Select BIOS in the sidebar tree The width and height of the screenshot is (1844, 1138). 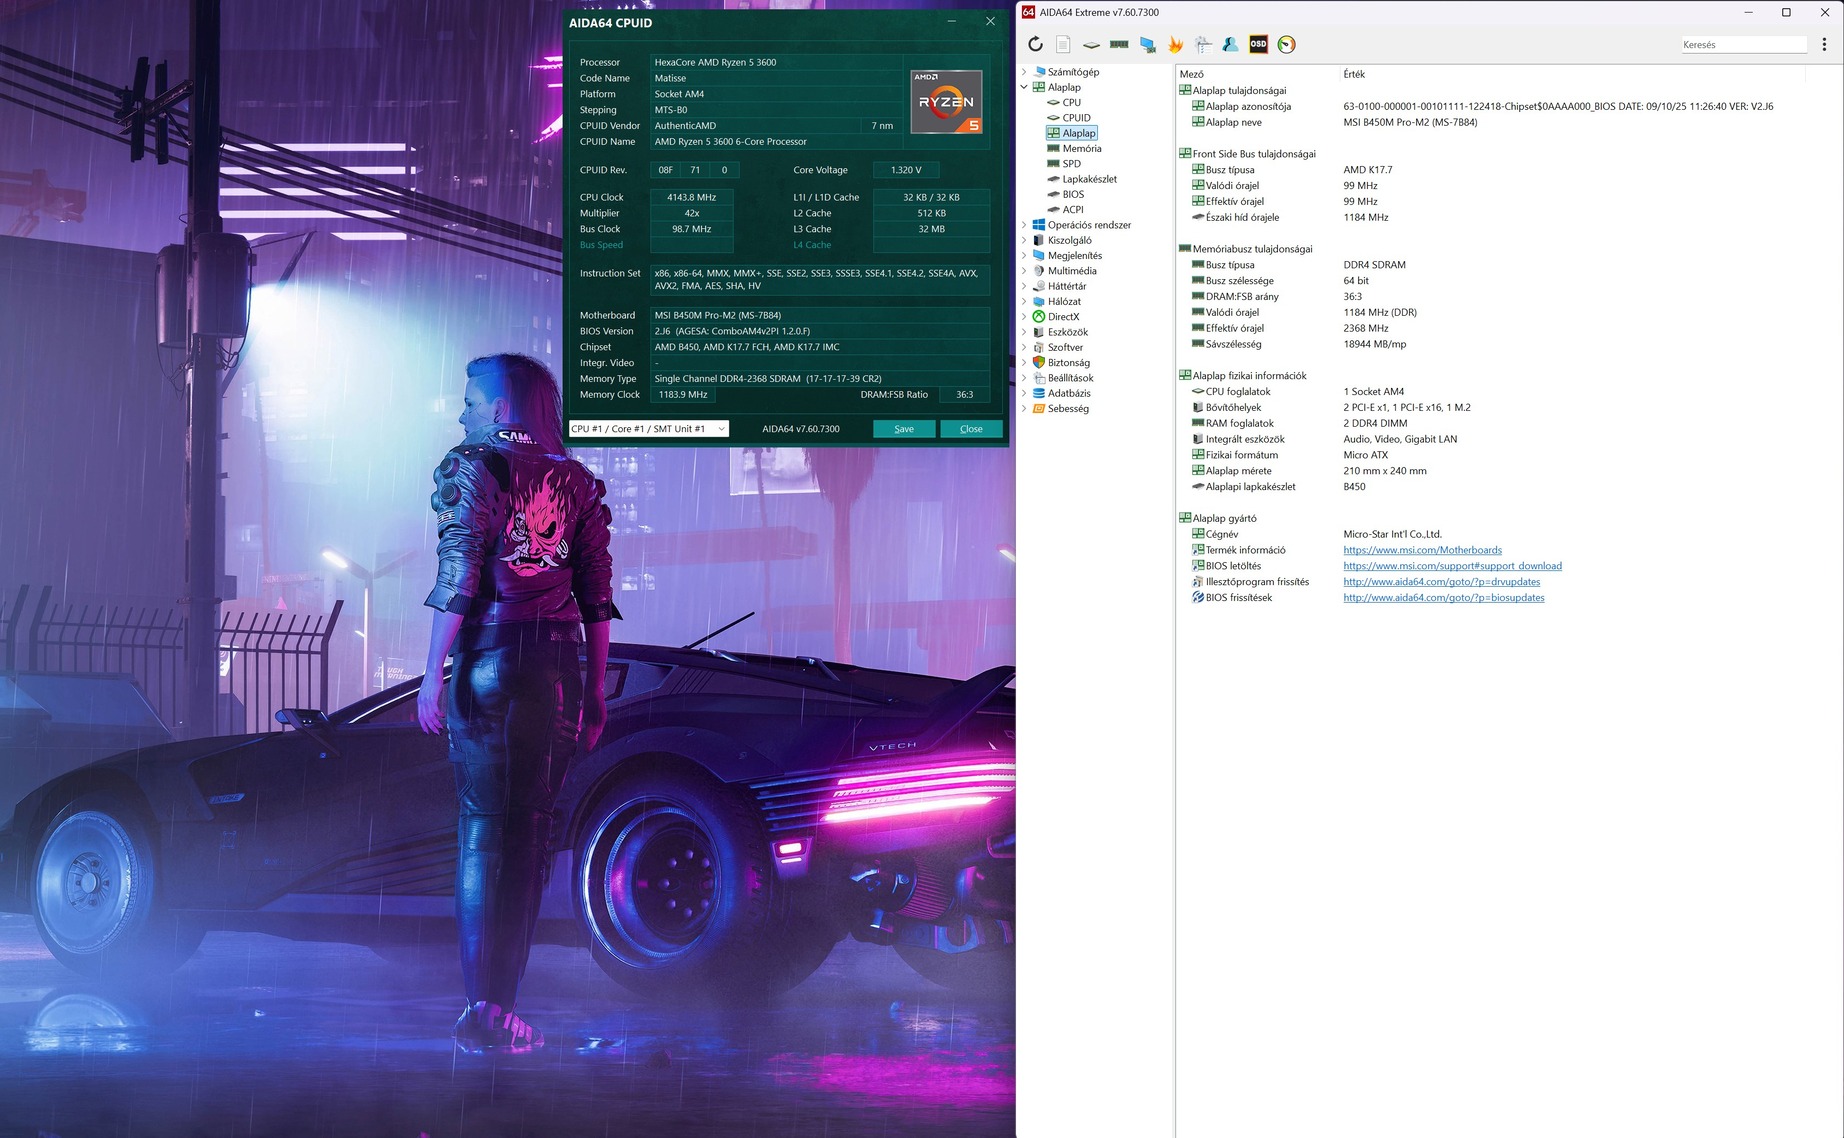point(1073,194)
